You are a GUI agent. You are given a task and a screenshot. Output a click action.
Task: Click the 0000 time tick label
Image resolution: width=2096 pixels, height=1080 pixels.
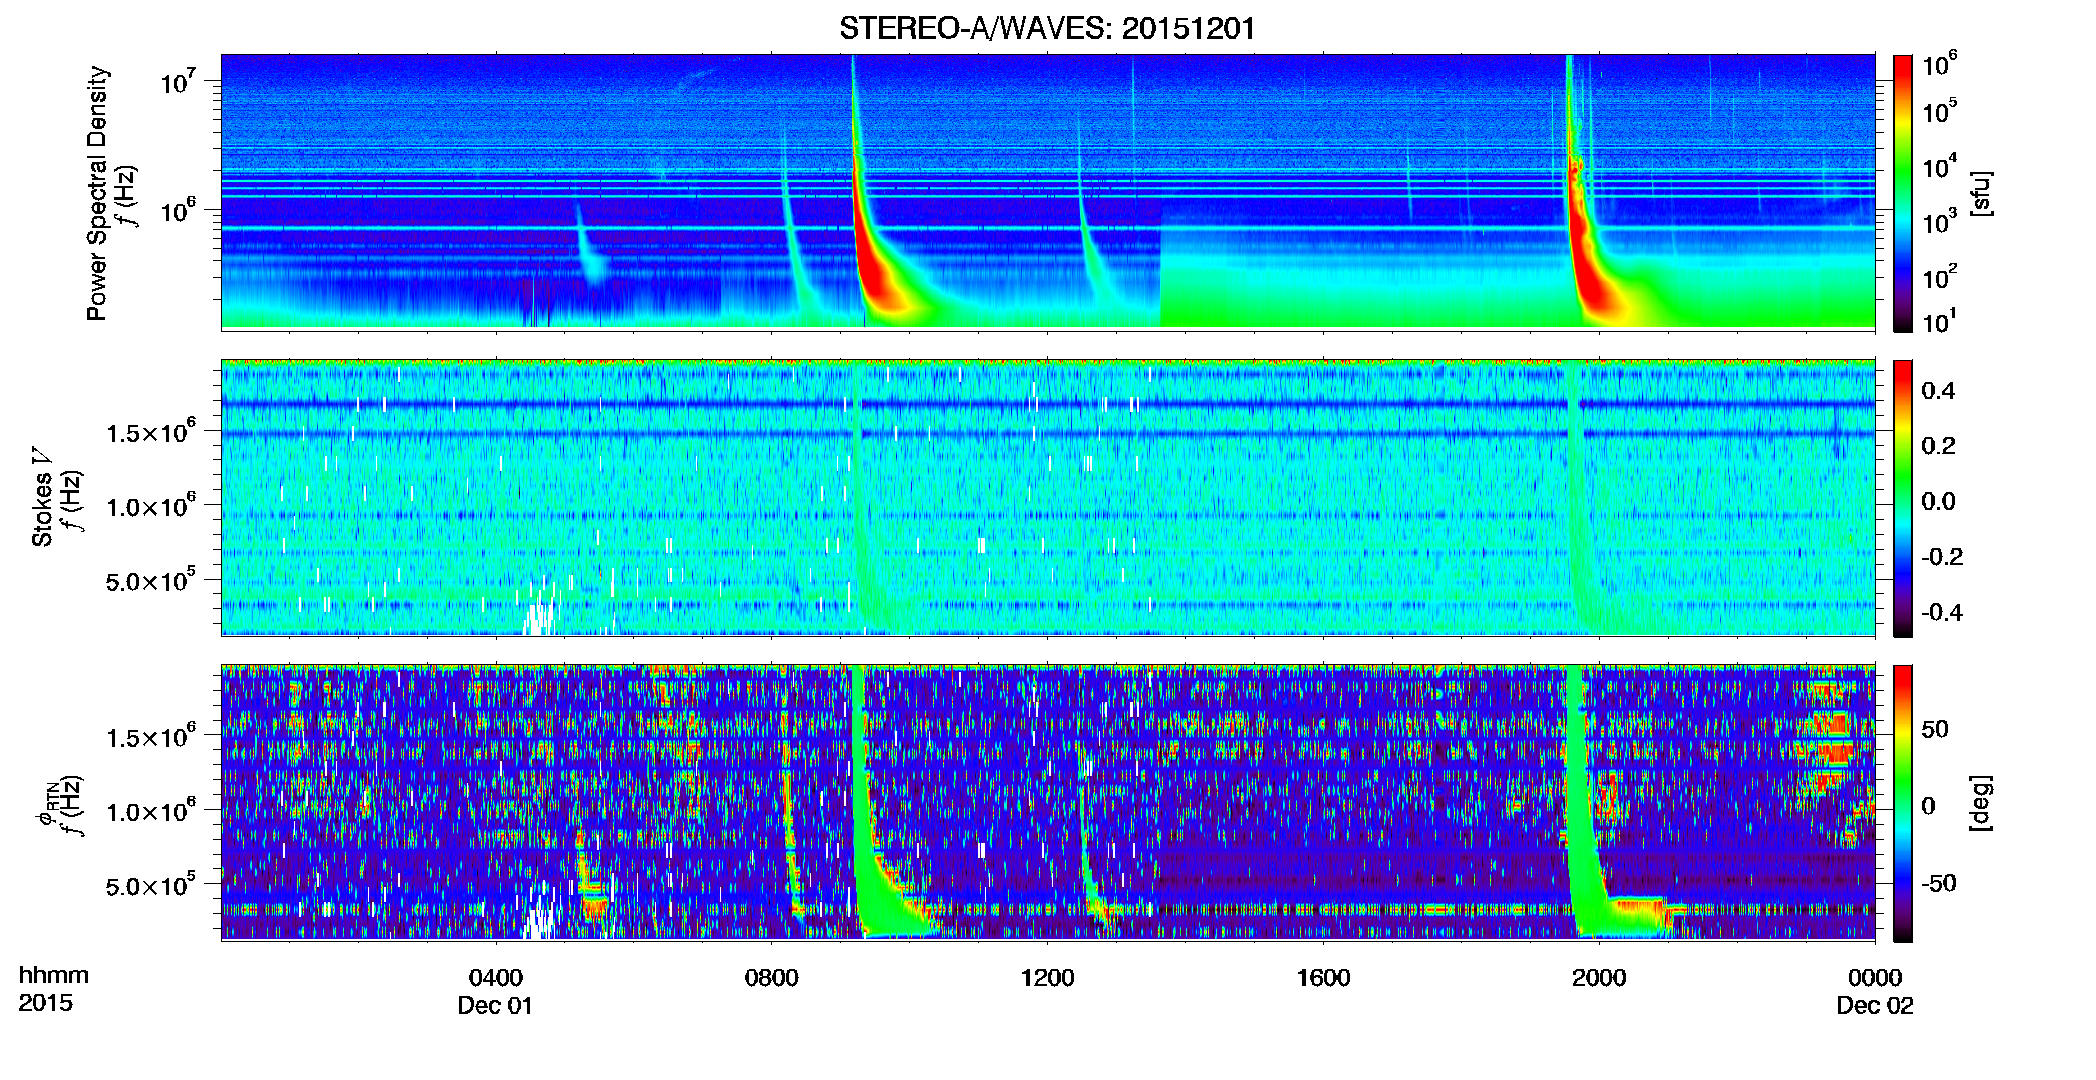click(1875, 977)
